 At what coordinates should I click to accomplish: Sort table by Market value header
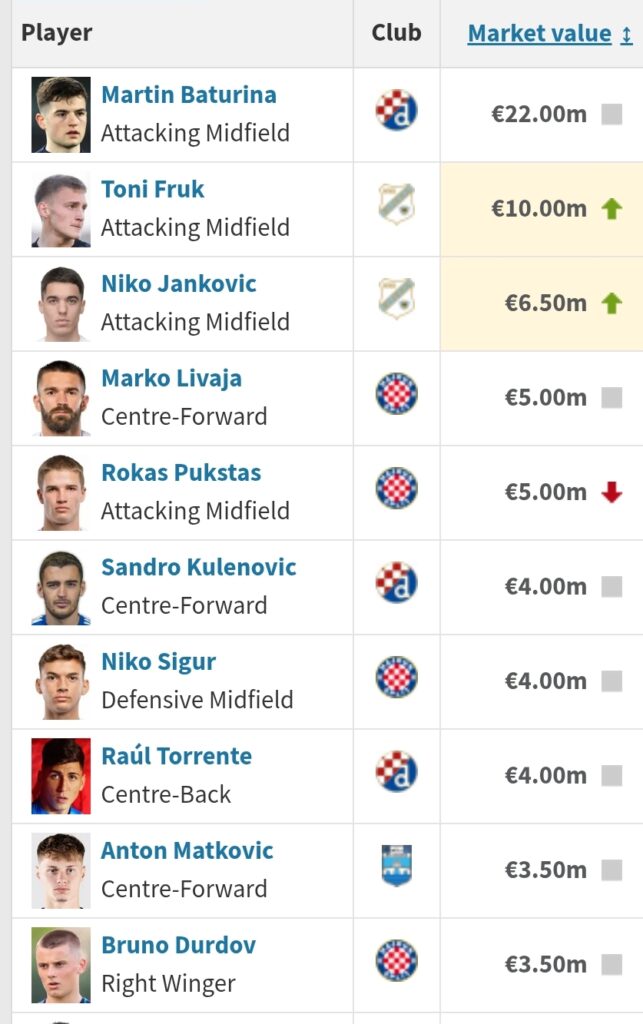539,33
